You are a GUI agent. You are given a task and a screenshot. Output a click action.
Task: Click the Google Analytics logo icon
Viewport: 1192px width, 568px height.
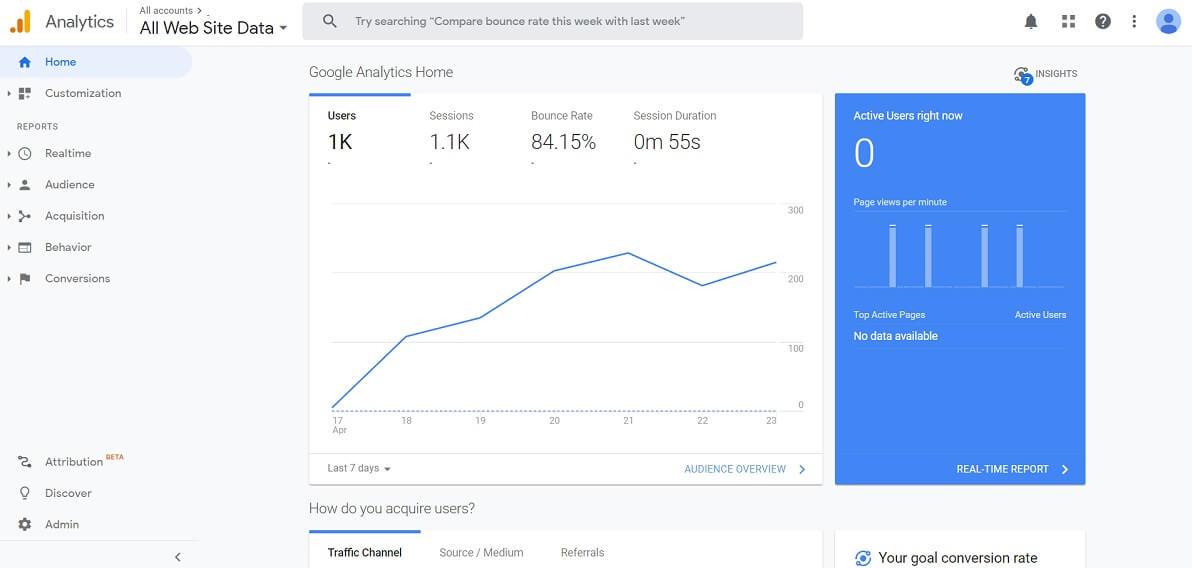21,21
